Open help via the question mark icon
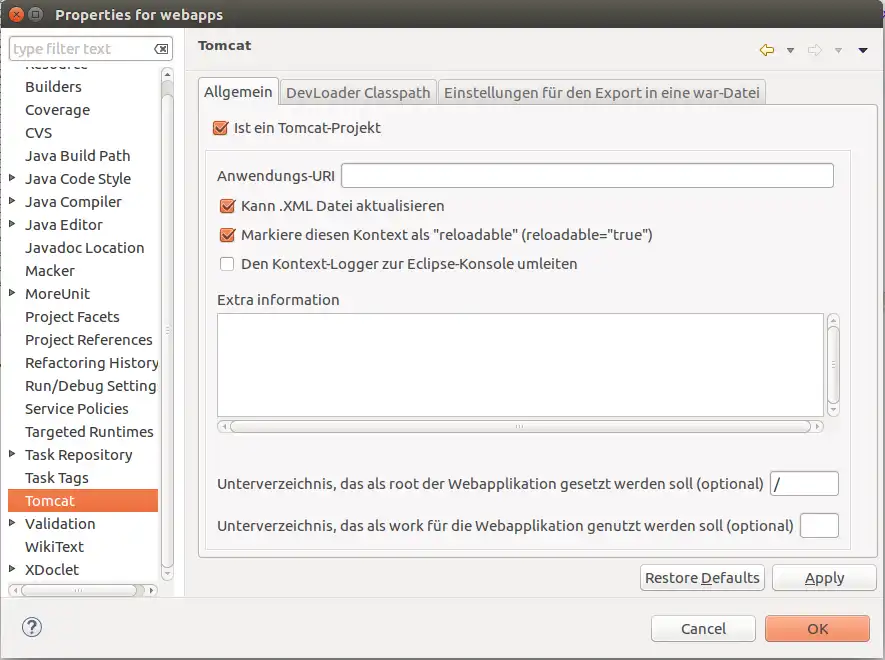Screen dimensions: 885x660 click(32, 627)
